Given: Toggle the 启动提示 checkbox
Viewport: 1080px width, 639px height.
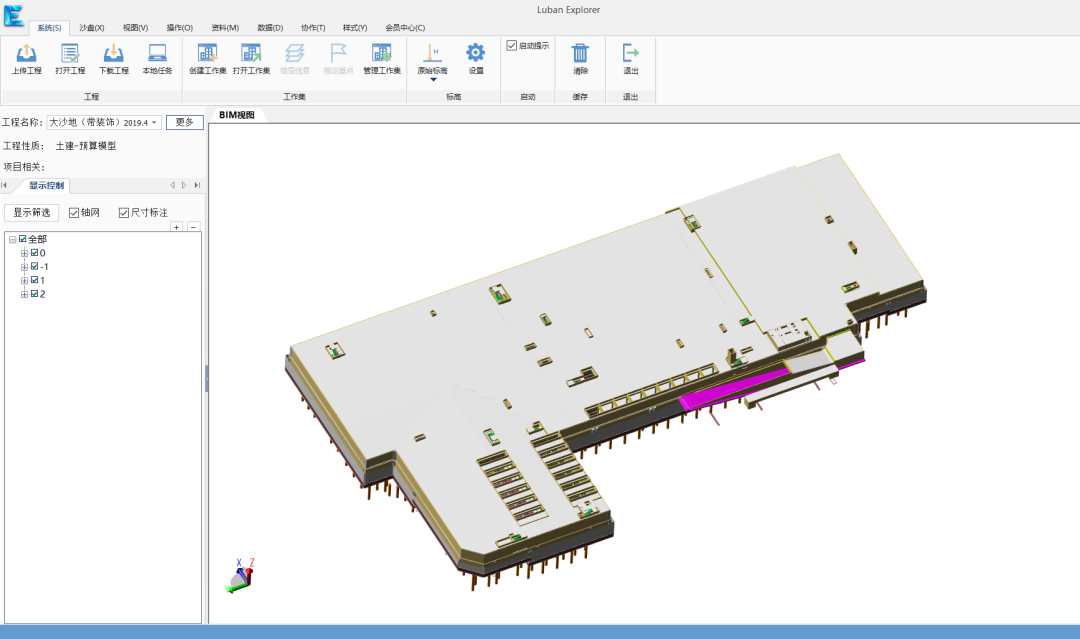Looking at the screenshot, I should tap(512, 45).
